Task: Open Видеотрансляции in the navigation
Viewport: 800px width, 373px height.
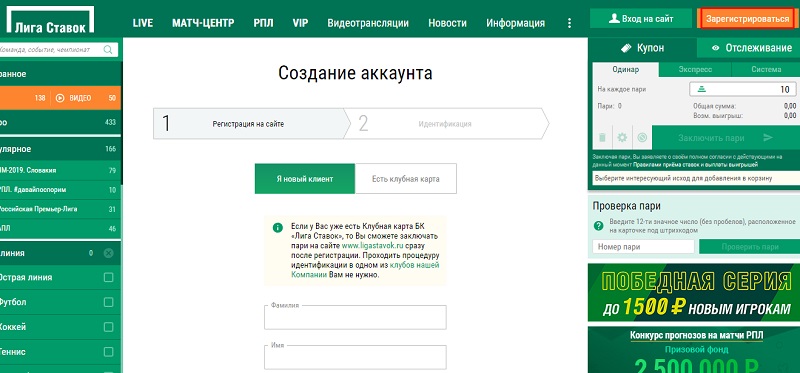Action: 368,23
